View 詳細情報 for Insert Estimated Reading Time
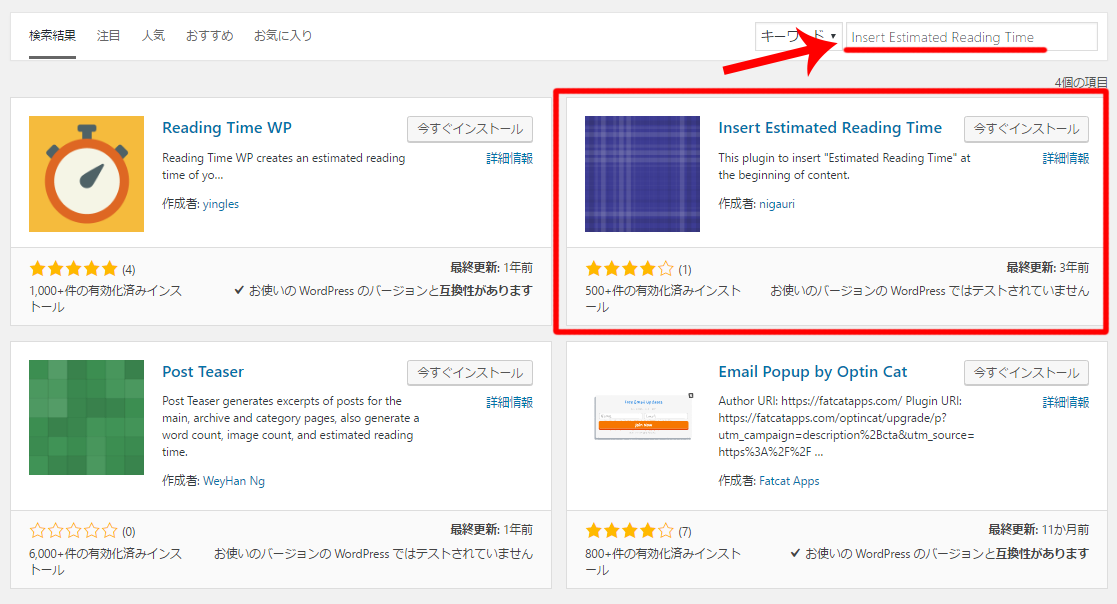Screen dimensions: 1117x604 coord(1066,158)
